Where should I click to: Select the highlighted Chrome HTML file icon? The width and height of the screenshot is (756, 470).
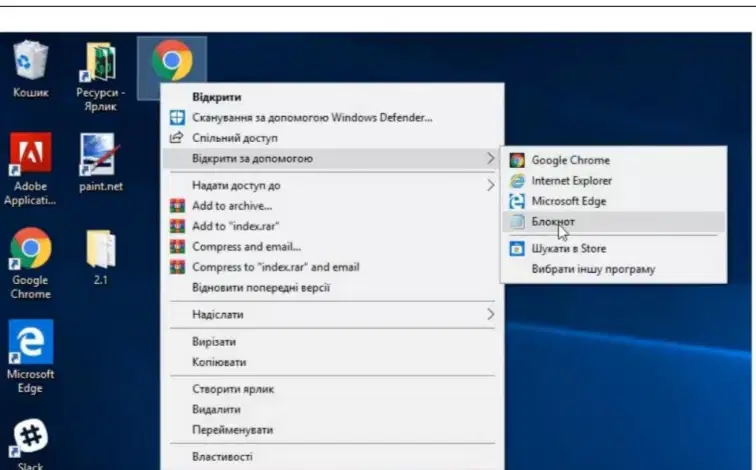point(172,61)
